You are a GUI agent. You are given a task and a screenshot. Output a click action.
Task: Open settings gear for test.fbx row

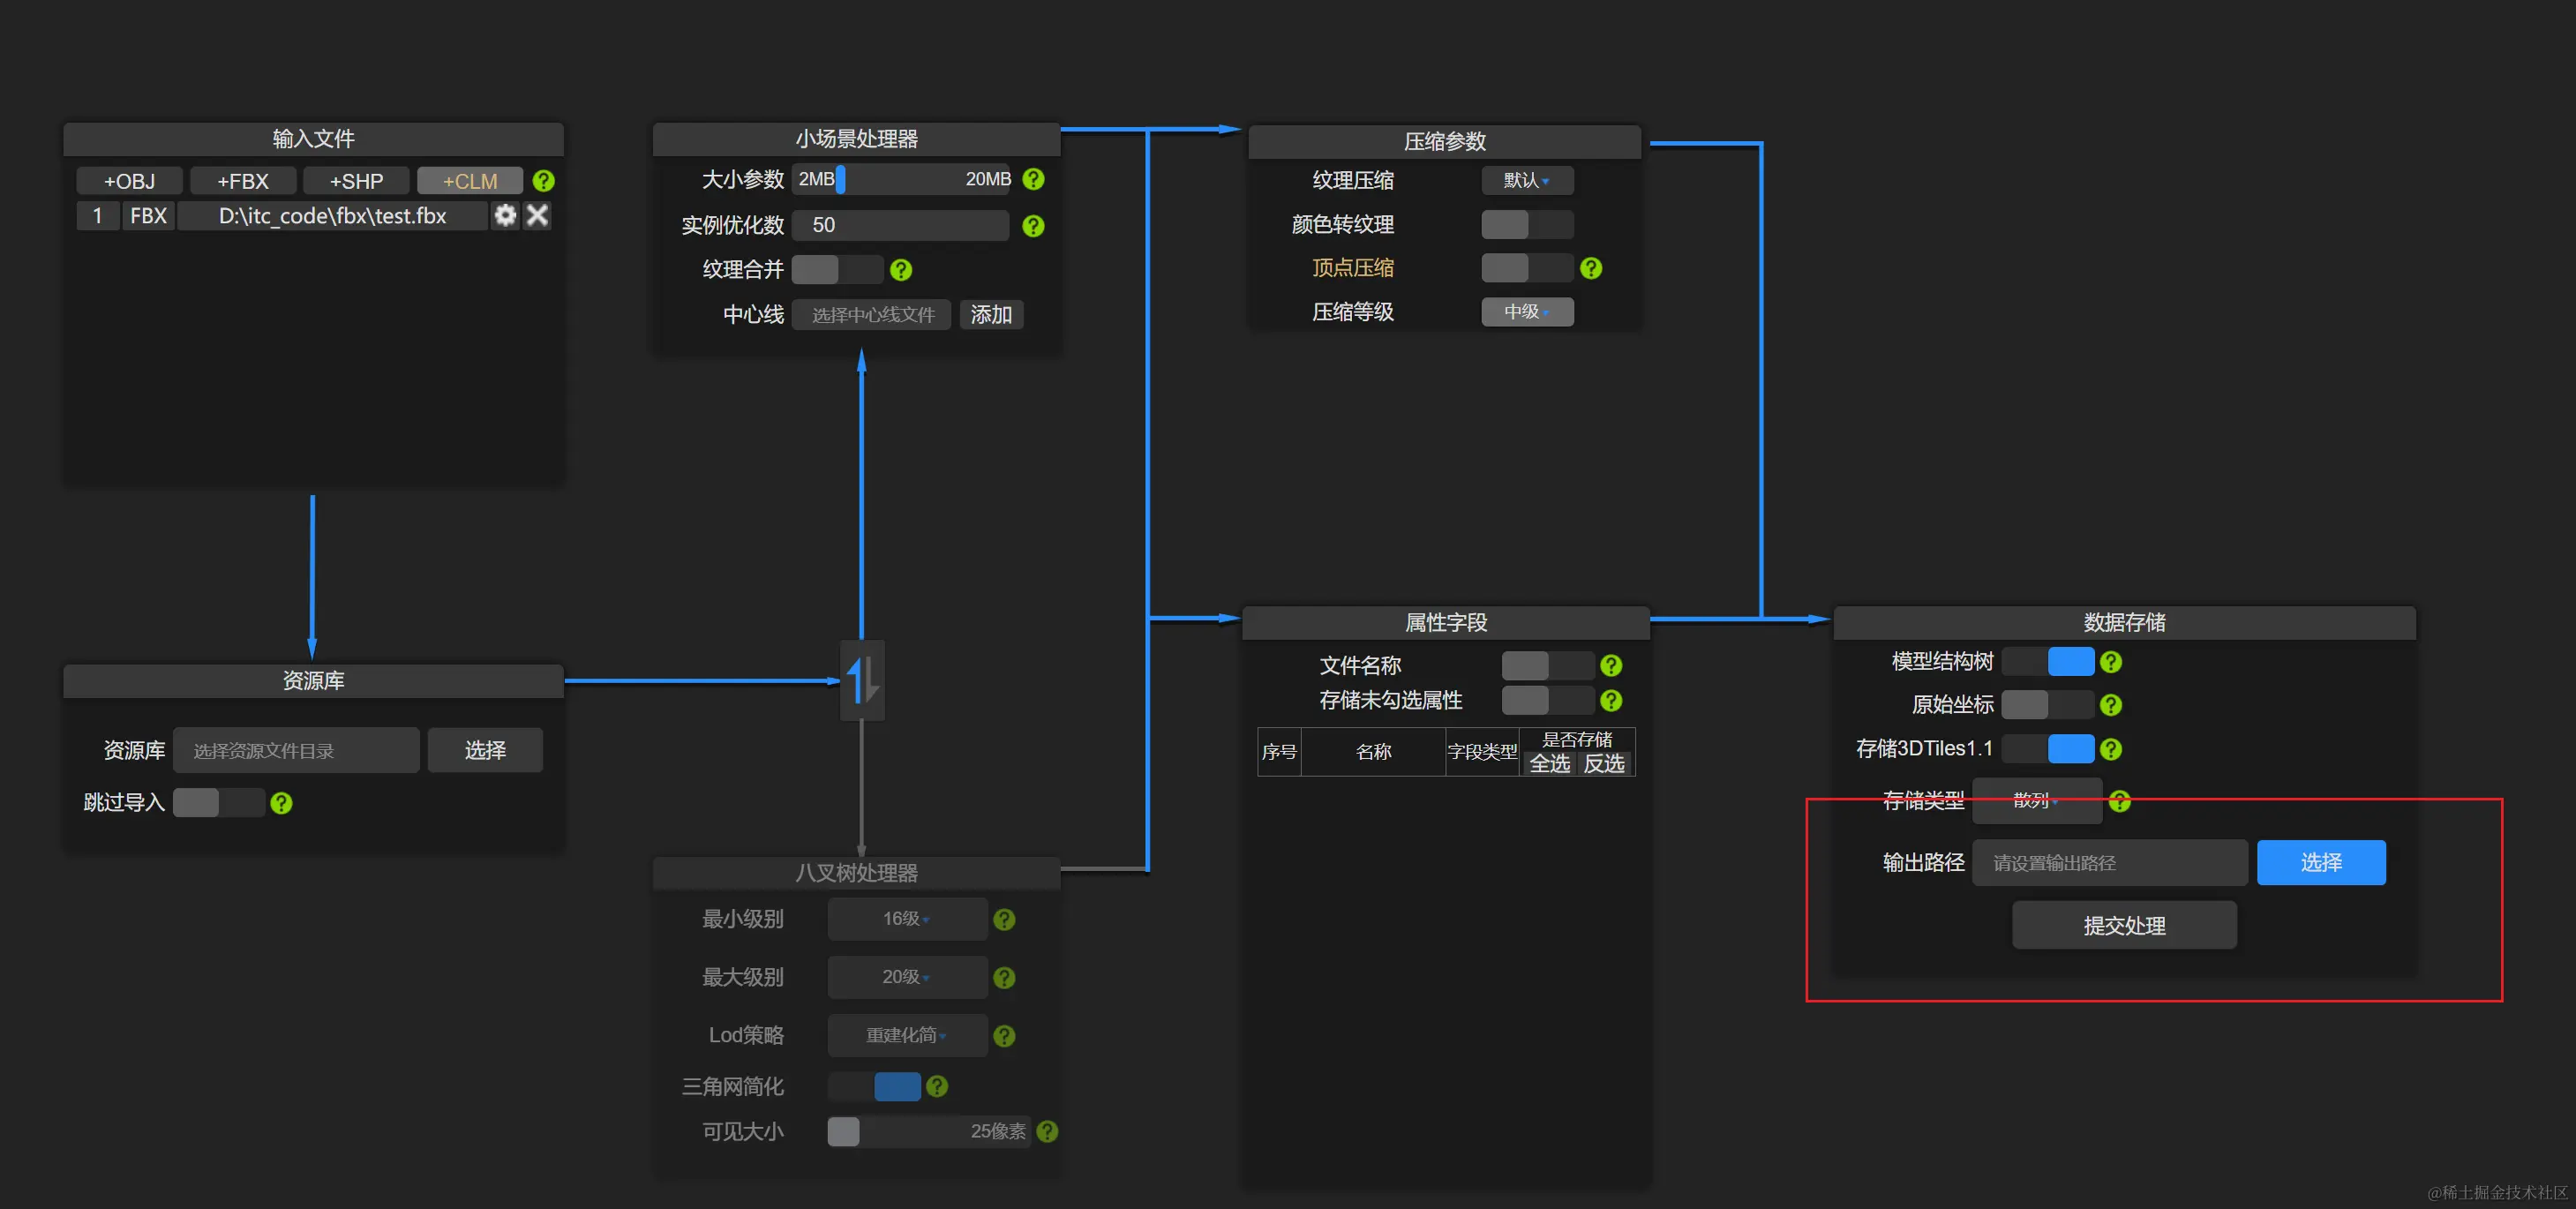[x=505, y=215]
